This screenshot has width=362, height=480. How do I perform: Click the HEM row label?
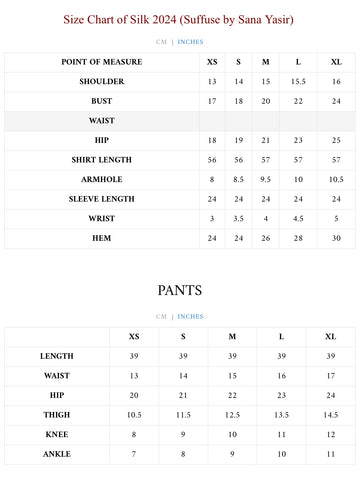click(102, 238)
